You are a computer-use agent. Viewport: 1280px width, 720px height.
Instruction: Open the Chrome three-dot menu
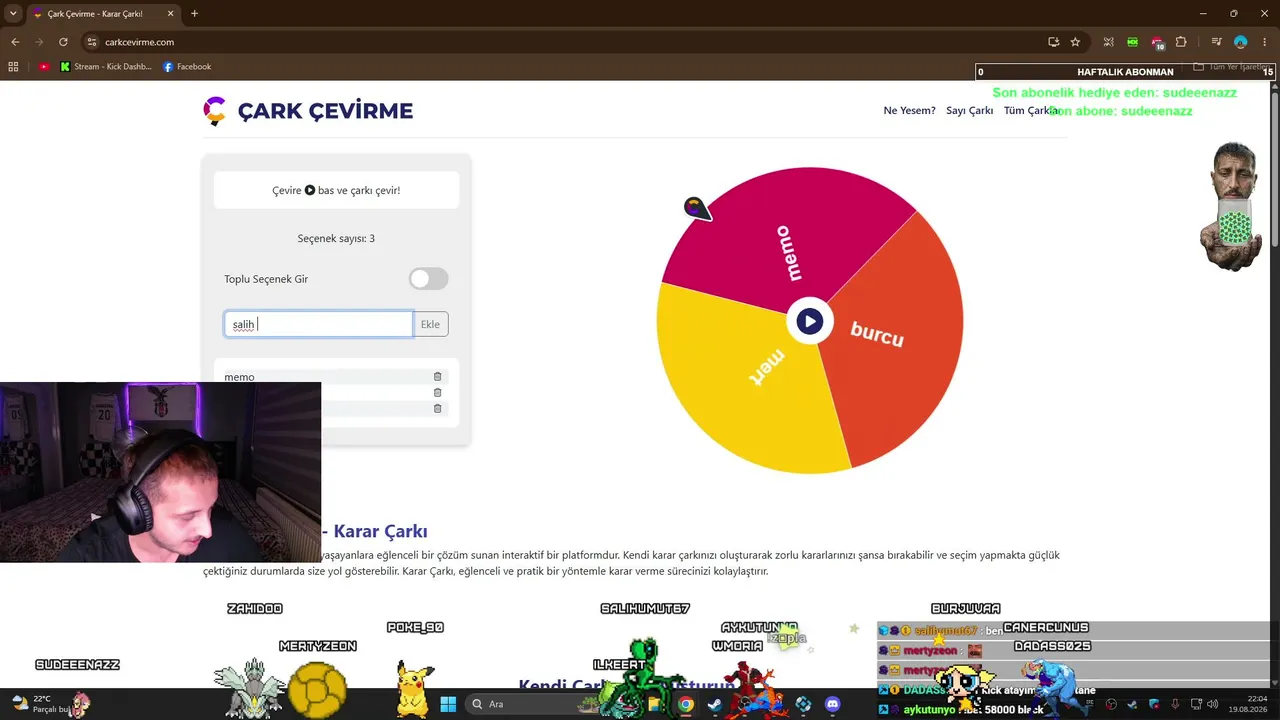click(1264, 42)
